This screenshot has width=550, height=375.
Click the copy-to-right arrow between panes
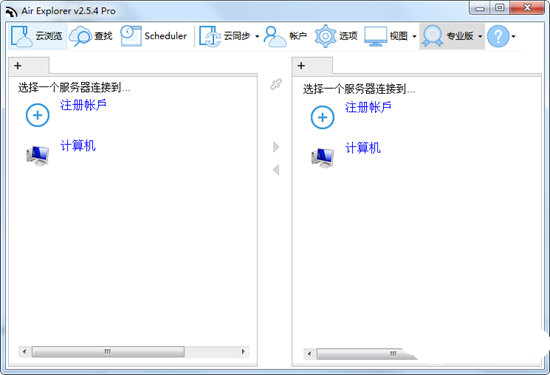(x=276, y=147)
